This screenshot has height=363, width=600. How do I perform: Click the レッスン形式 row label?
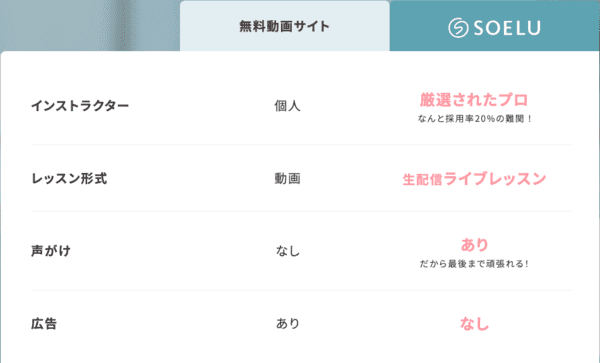coord(69,179)
